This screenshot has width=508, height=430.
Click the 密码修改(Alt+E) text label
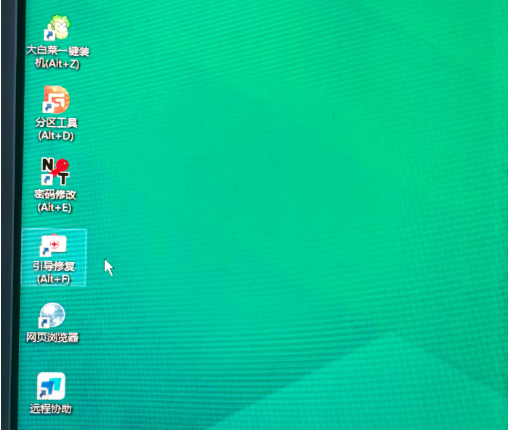[x=55, y=201]
